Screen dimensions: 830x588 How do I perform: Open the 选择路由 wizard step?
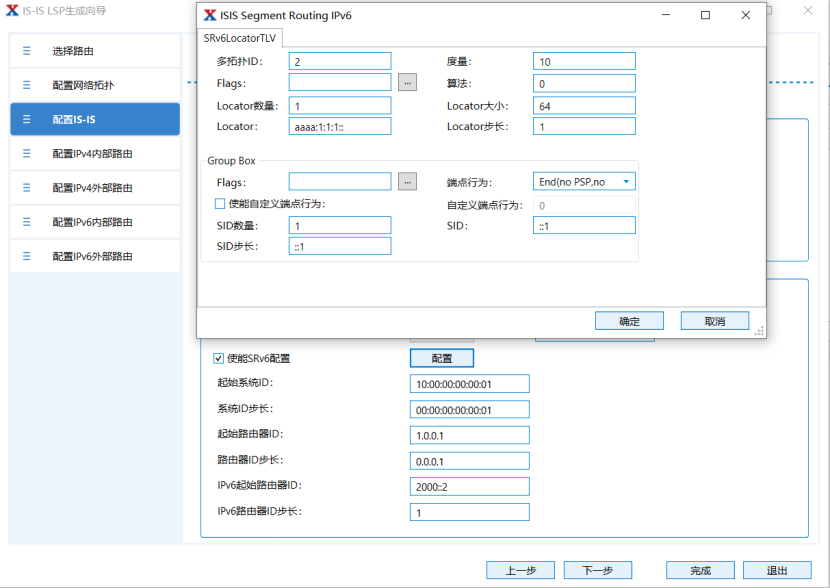(x=95, y=51)
